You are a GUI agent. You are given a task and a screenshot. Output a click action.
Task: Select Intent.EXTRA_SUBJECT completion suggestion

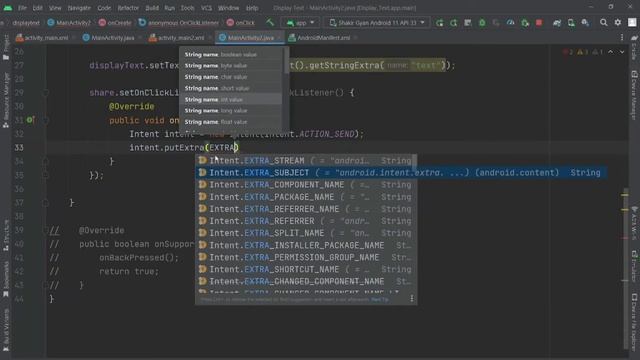click(401, 173)
